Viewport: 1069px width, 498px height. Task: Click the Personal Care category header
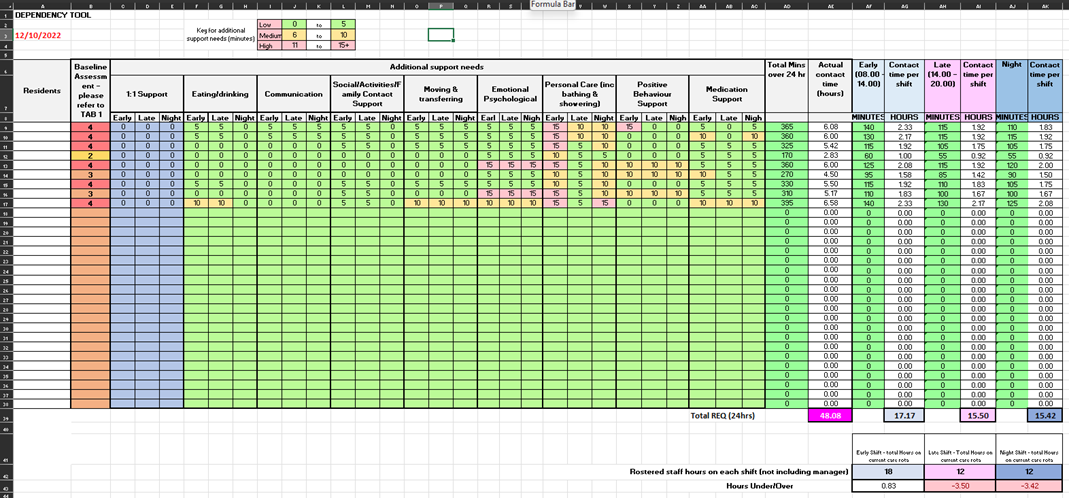click(580, 94)
